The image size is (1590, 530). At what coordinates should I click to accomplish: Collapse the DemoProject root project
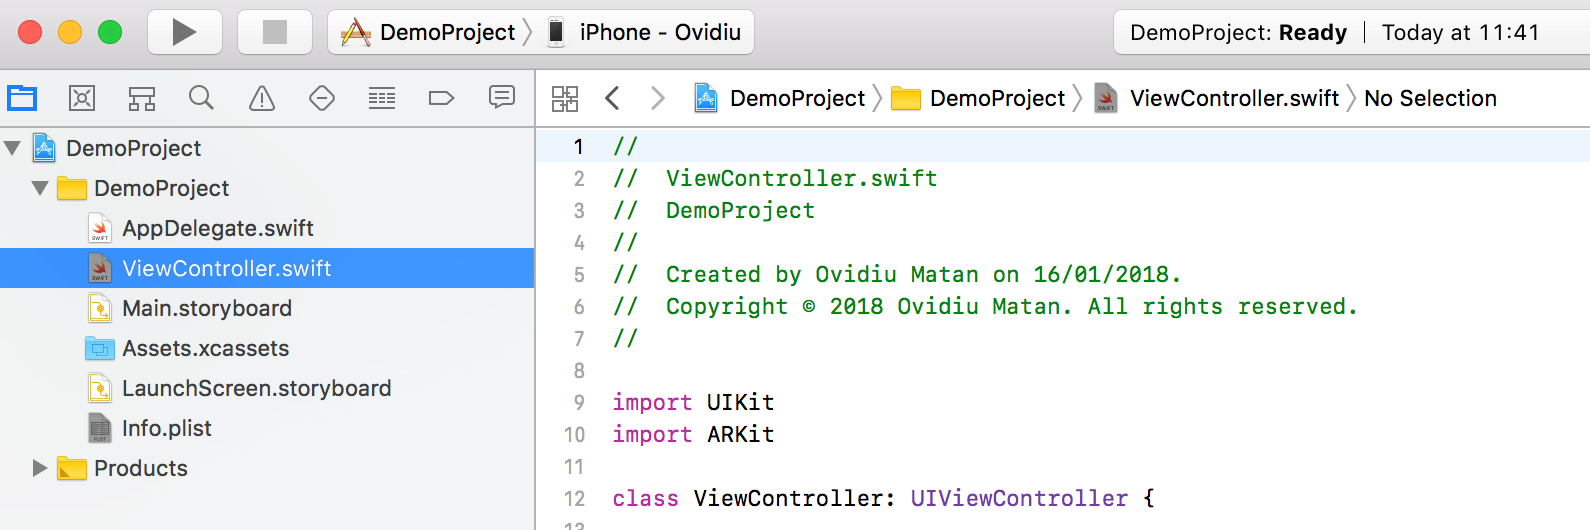13,148
